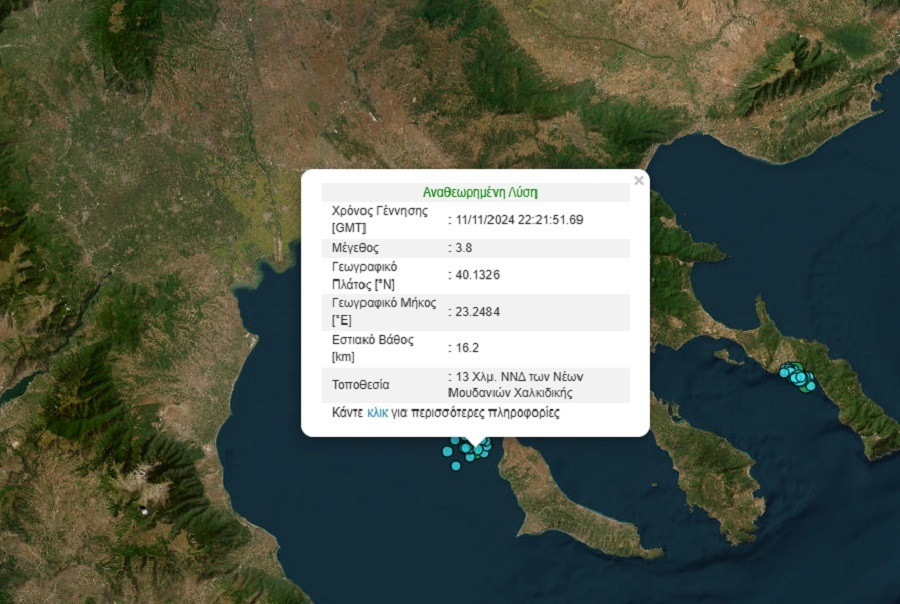Select the focal depth value 16.2

pyautogui.click(x=467, y=348)
